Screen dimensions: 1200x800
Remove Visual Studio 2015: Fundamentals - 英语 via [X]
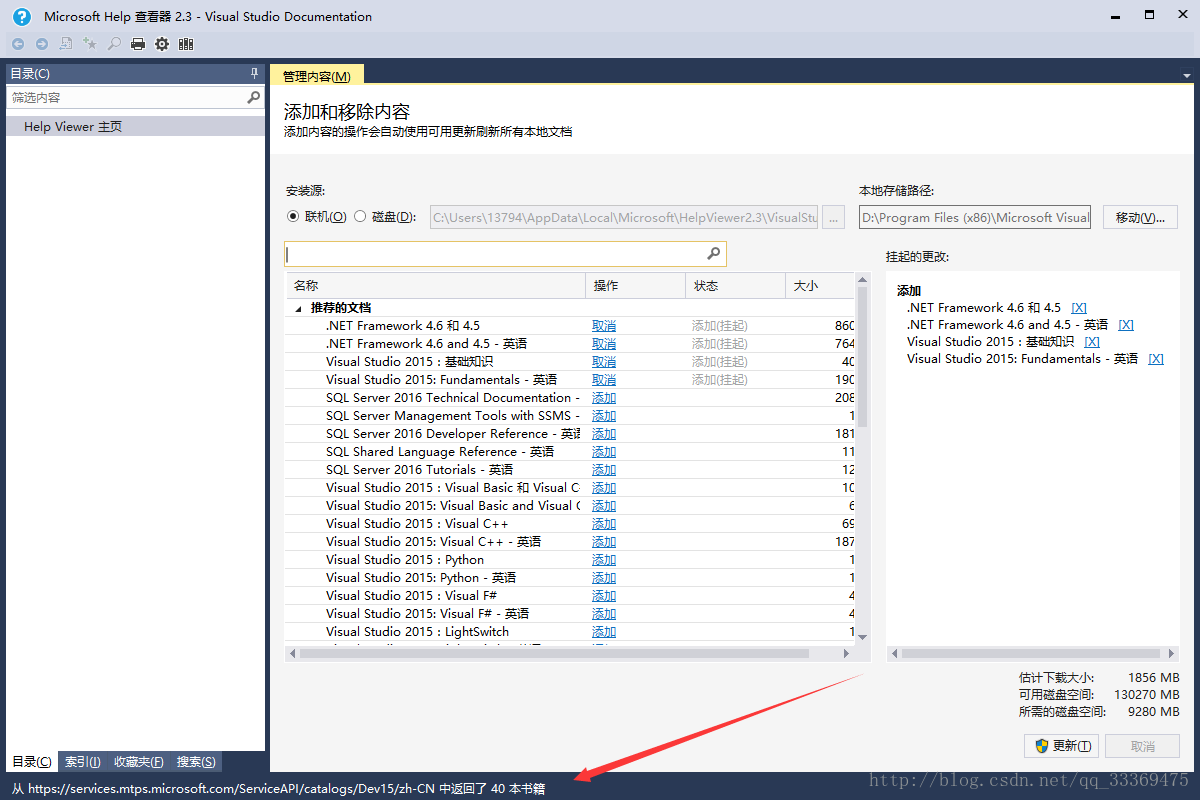coord(1156,359)
